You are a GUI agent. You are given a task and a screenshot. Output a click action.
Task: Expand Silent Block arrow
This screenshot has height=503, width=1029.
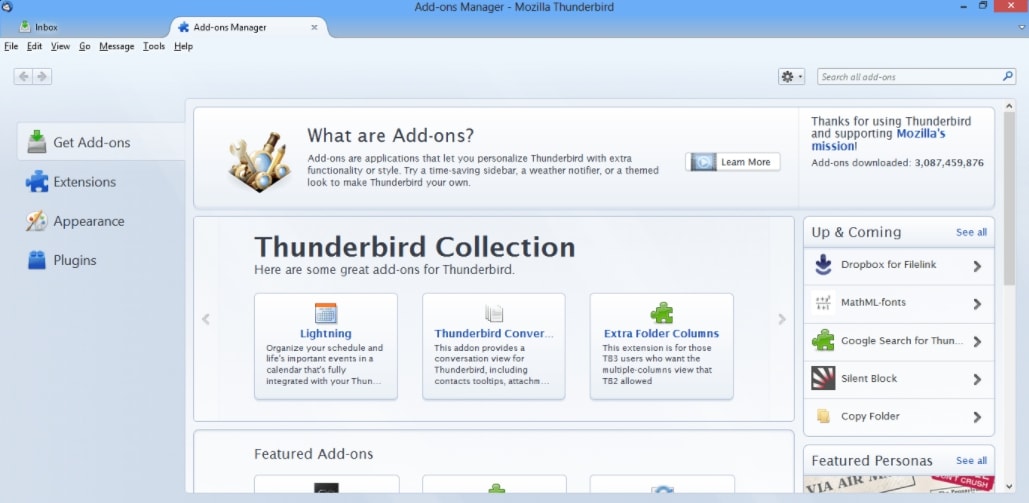977,380
